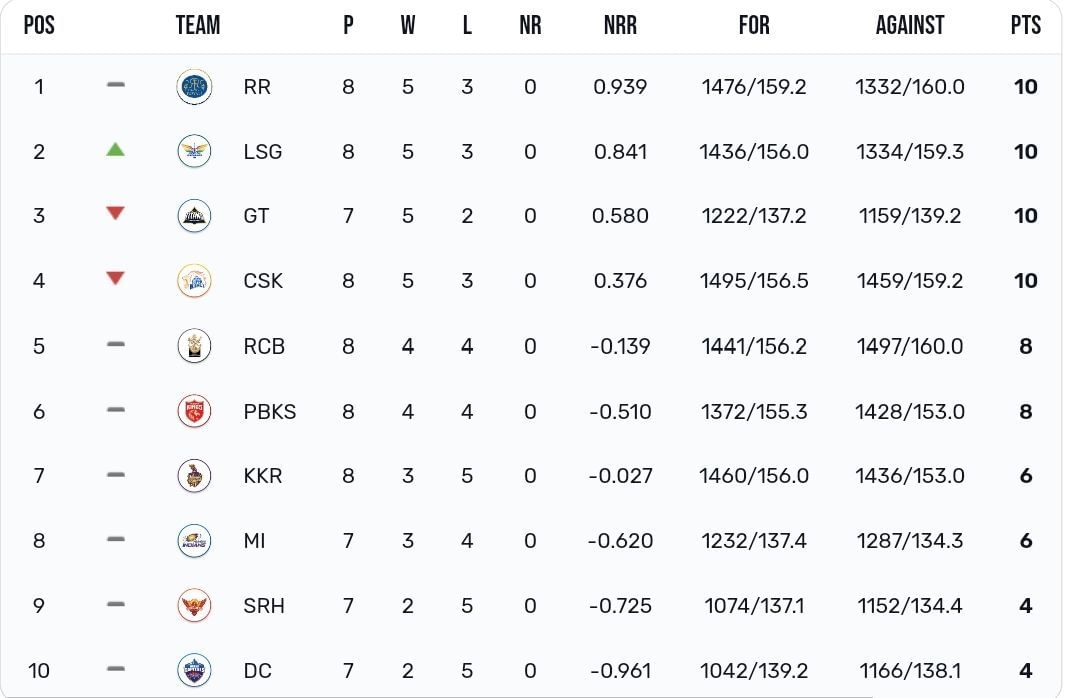This screenshot has width=1080, height=698.
Task: Click the RCB team logo
Action: click(194, 346)
